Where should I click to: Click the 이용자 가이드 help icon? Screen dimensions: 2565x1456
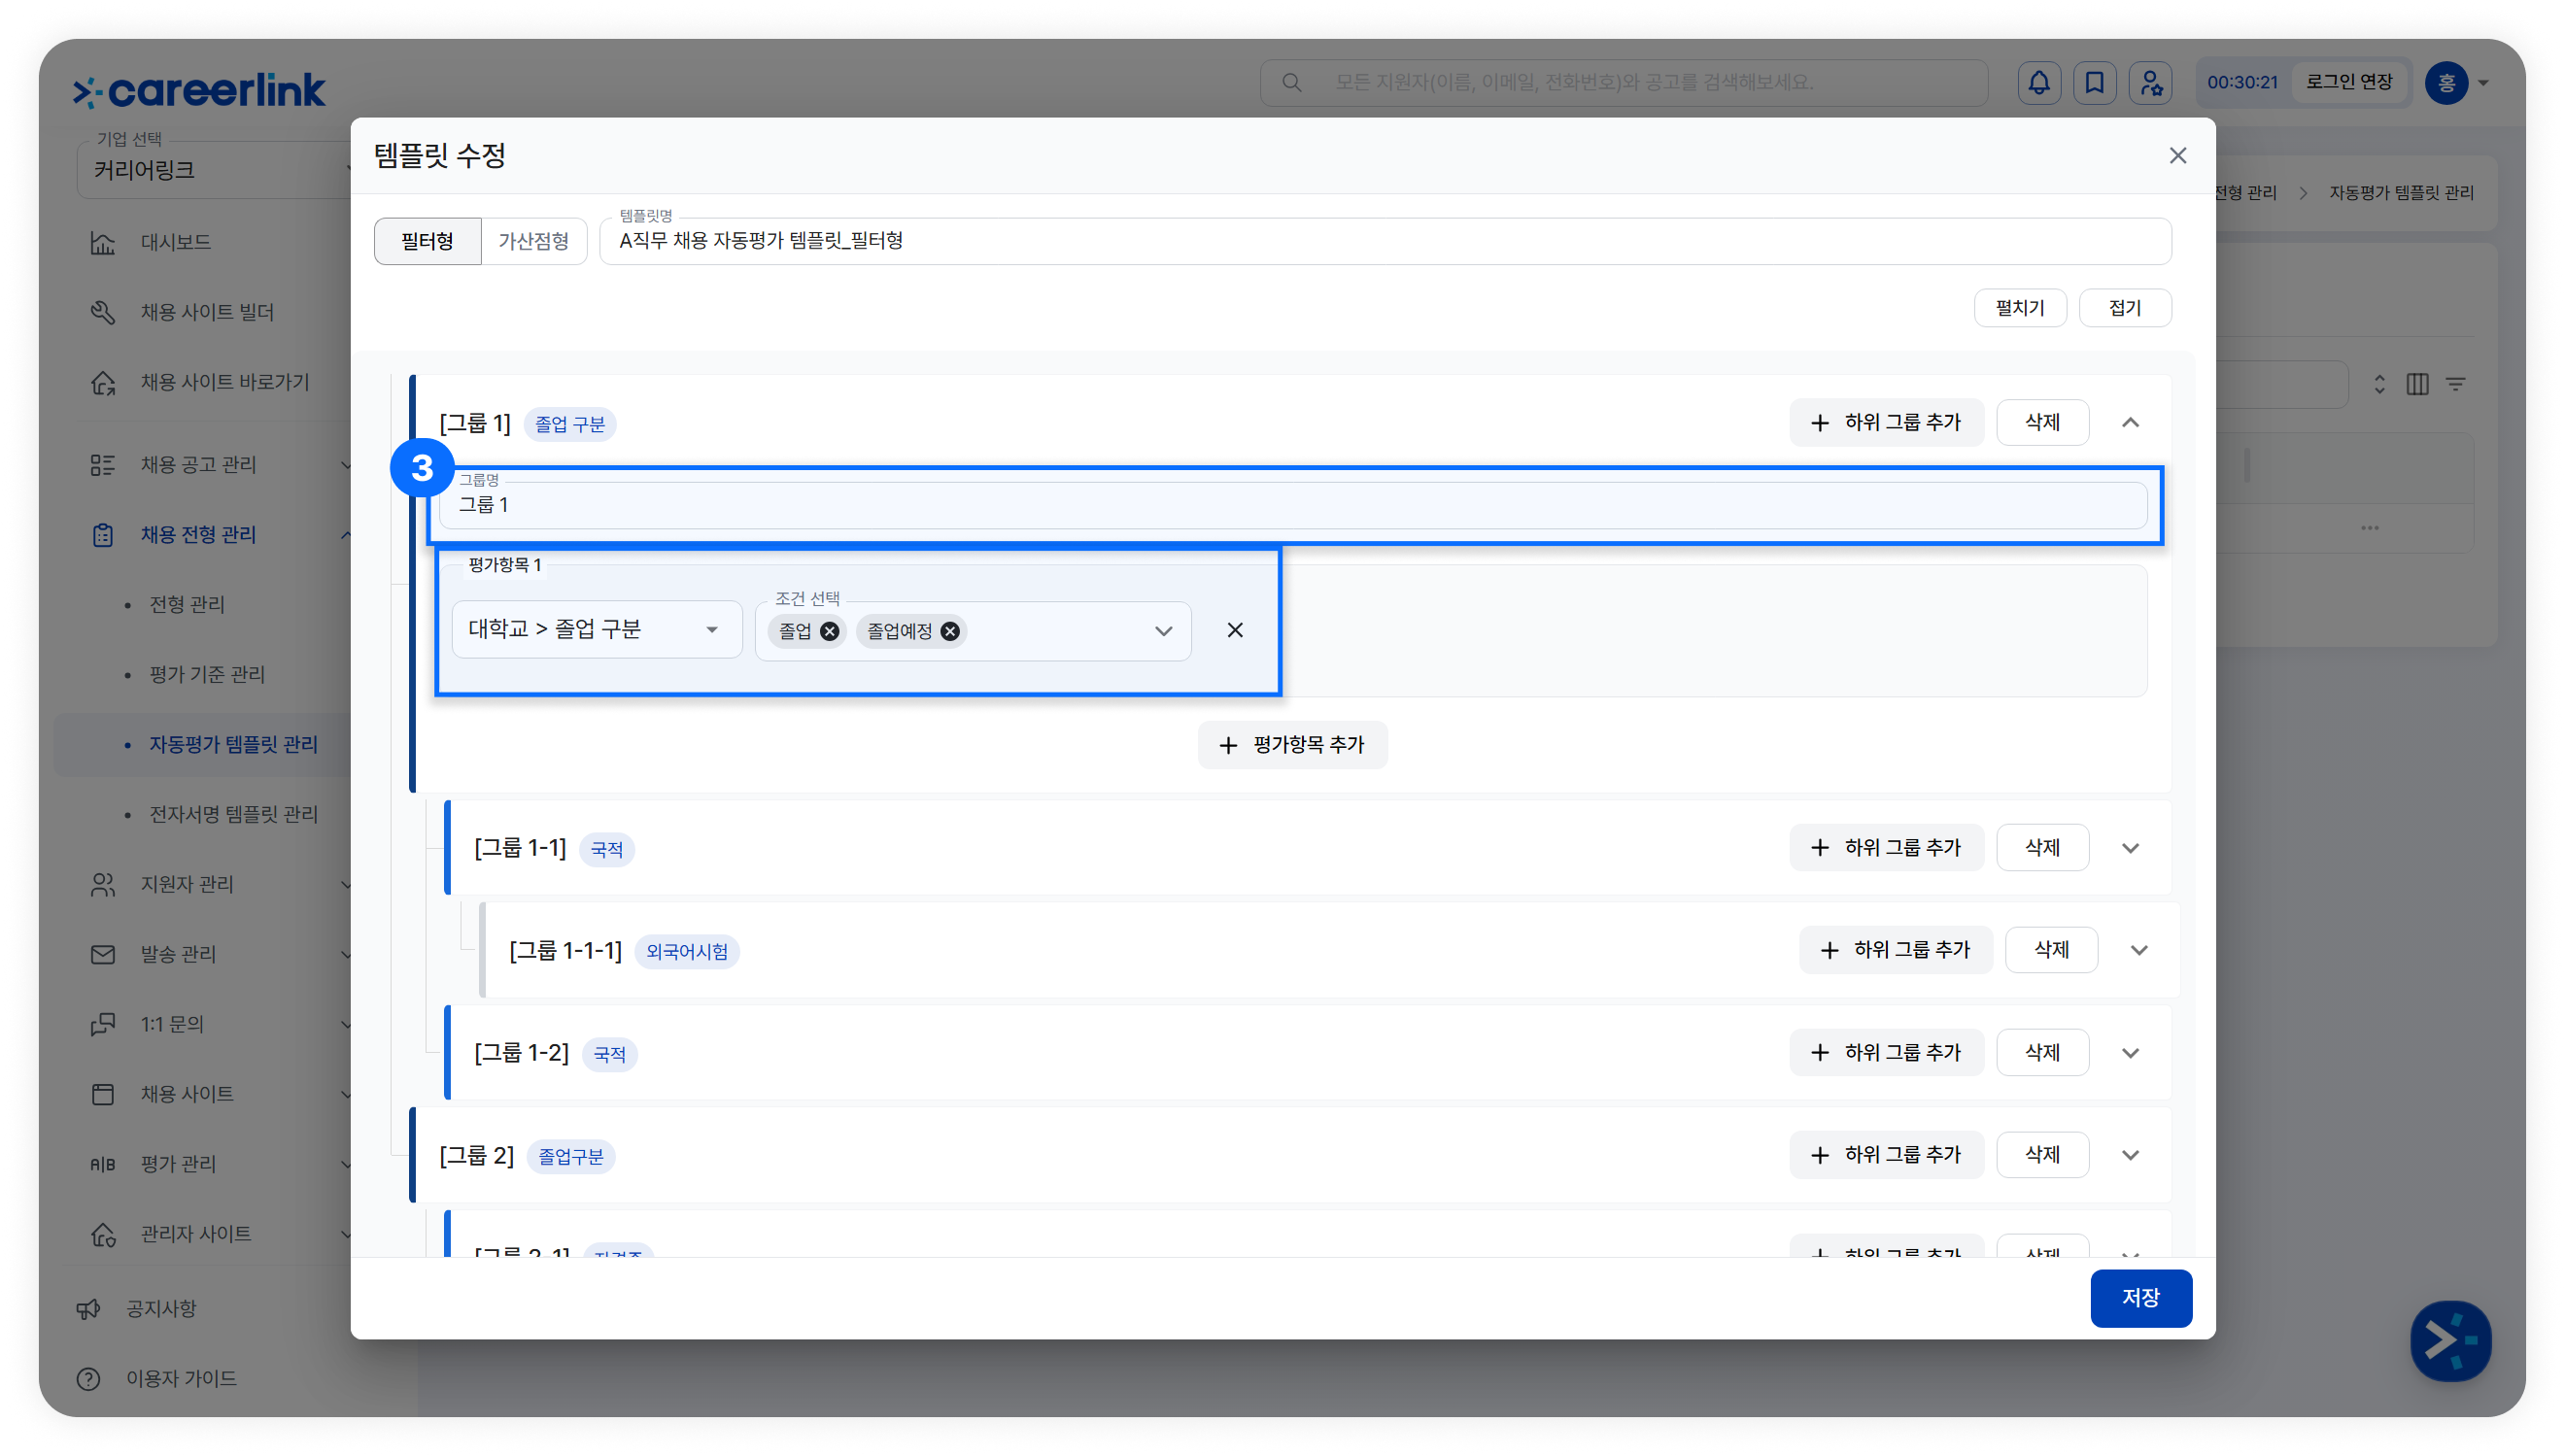tap(88, 1379)
